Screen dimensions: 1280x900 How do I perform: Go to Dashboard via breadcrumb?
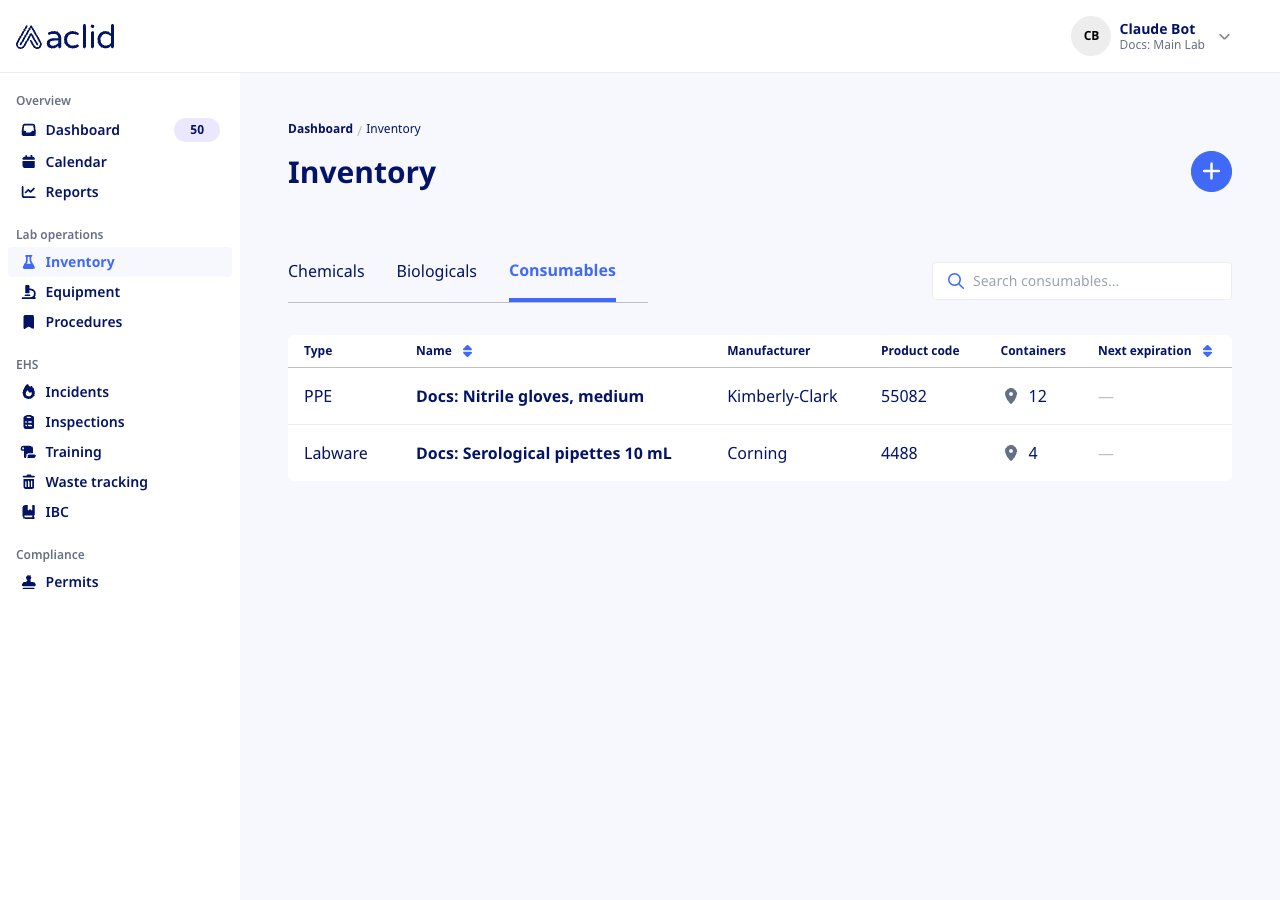tap(320, 129)
